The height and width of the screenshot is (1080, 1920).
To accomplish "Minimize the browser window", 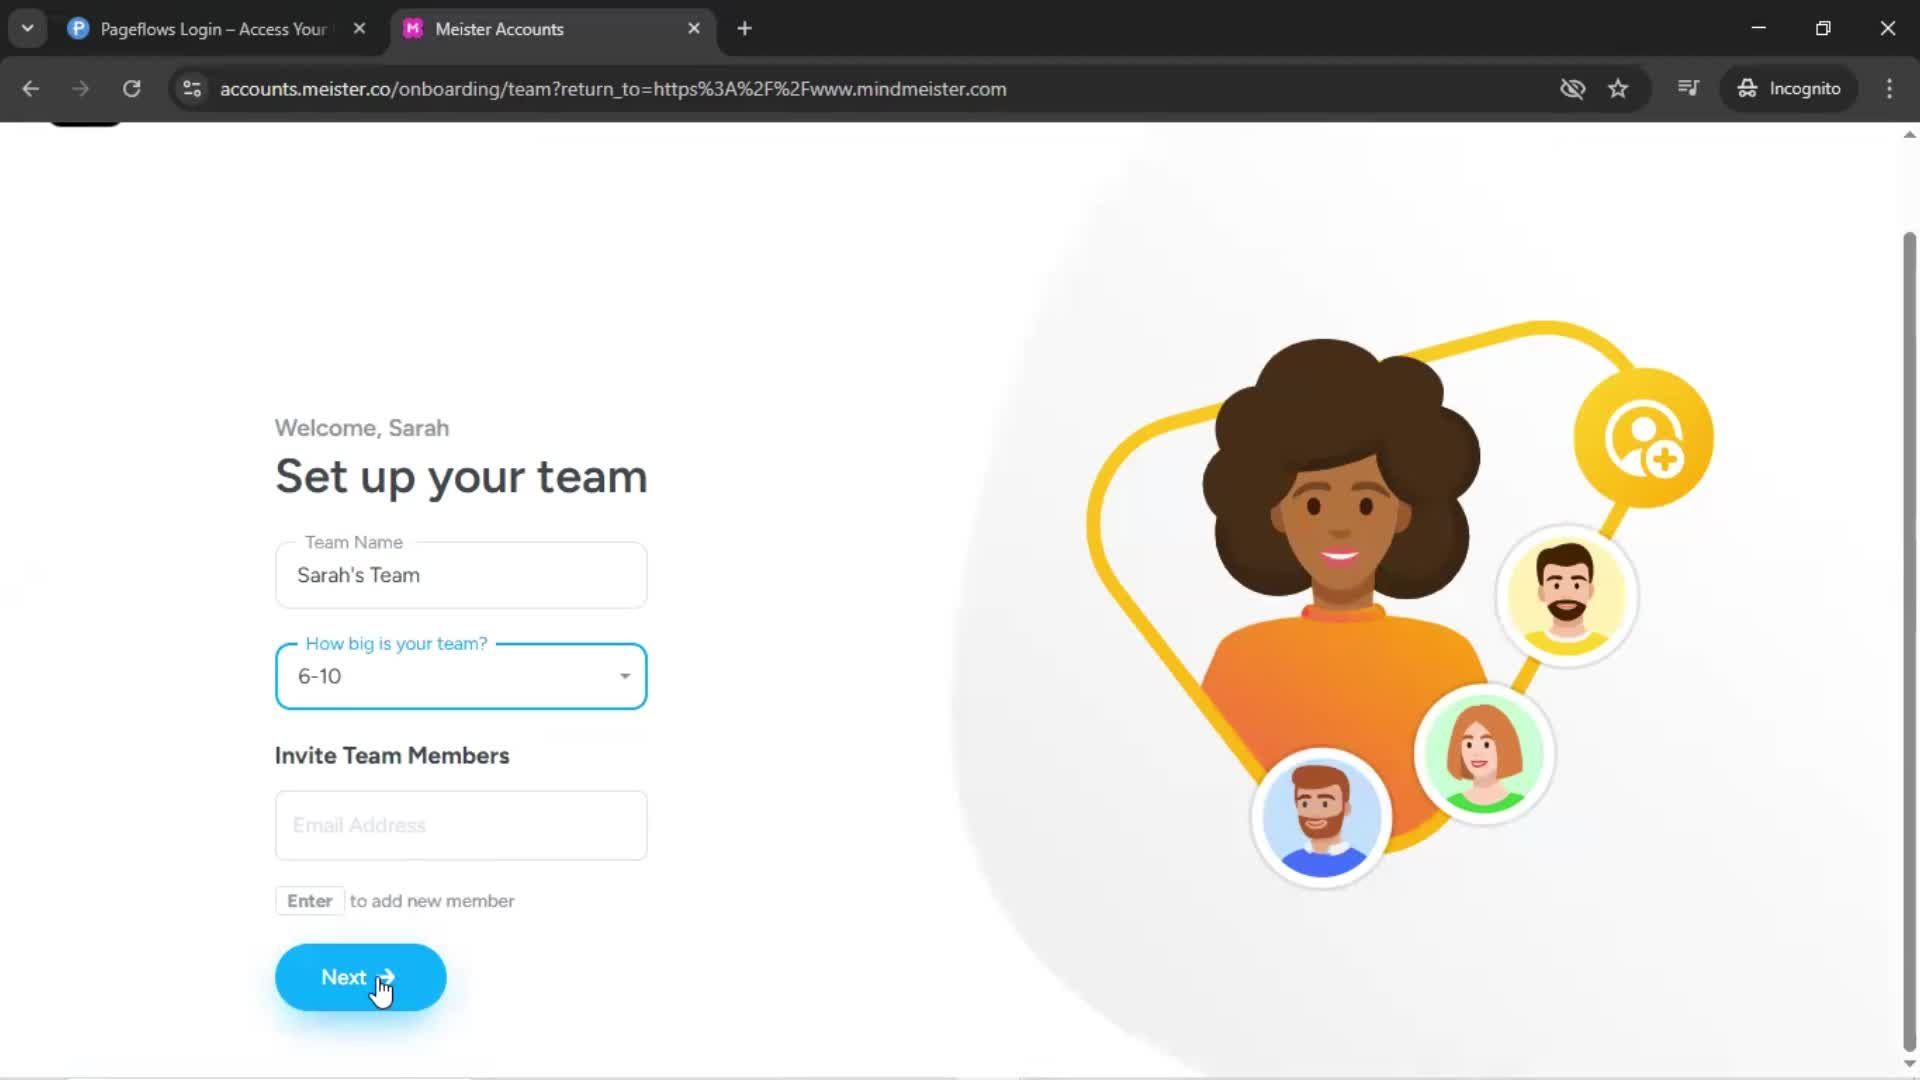I will pyautogui.click(x=1758, y=28).
